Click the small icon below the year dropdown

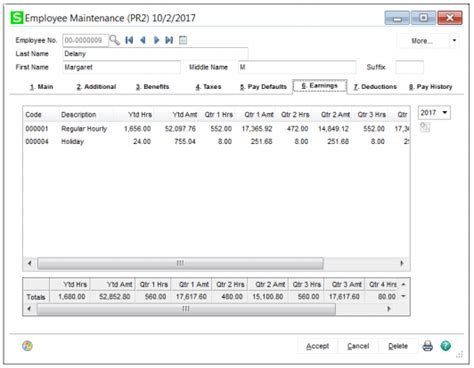point(425,127)
